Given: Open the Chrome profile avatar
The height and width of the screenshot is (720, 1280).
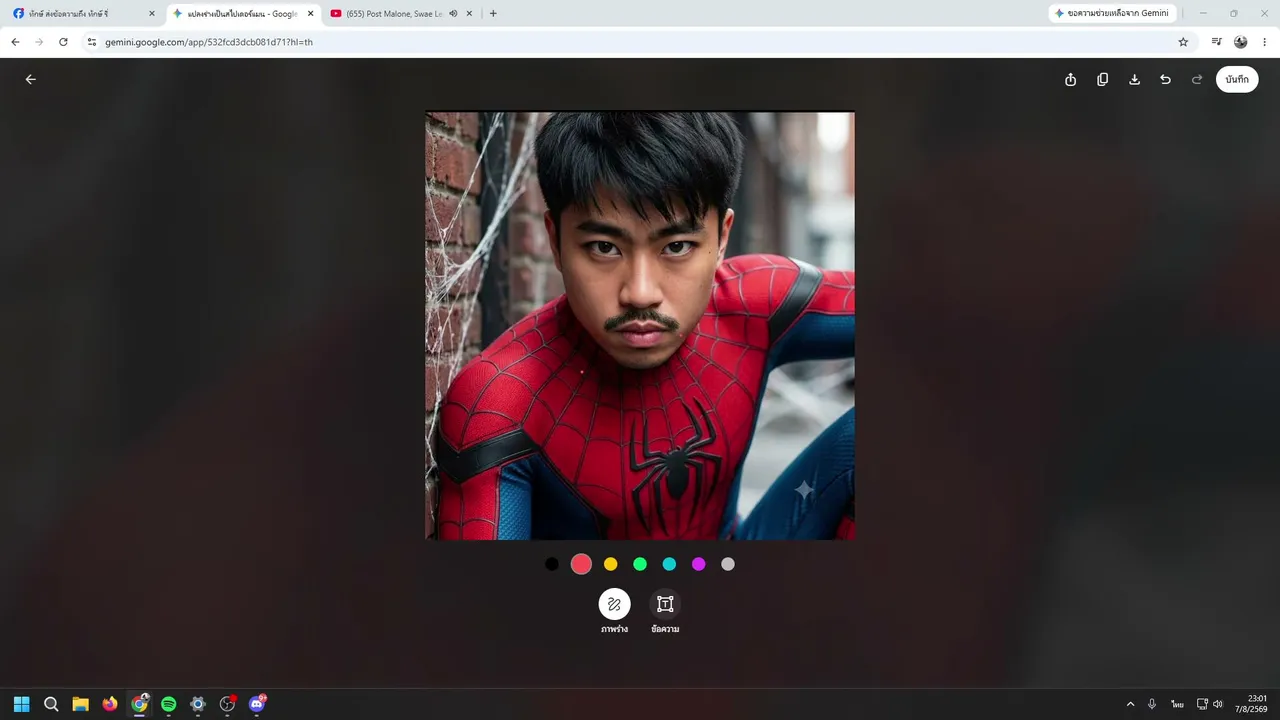Looking at the screenshot, I should pos(1241,42).
